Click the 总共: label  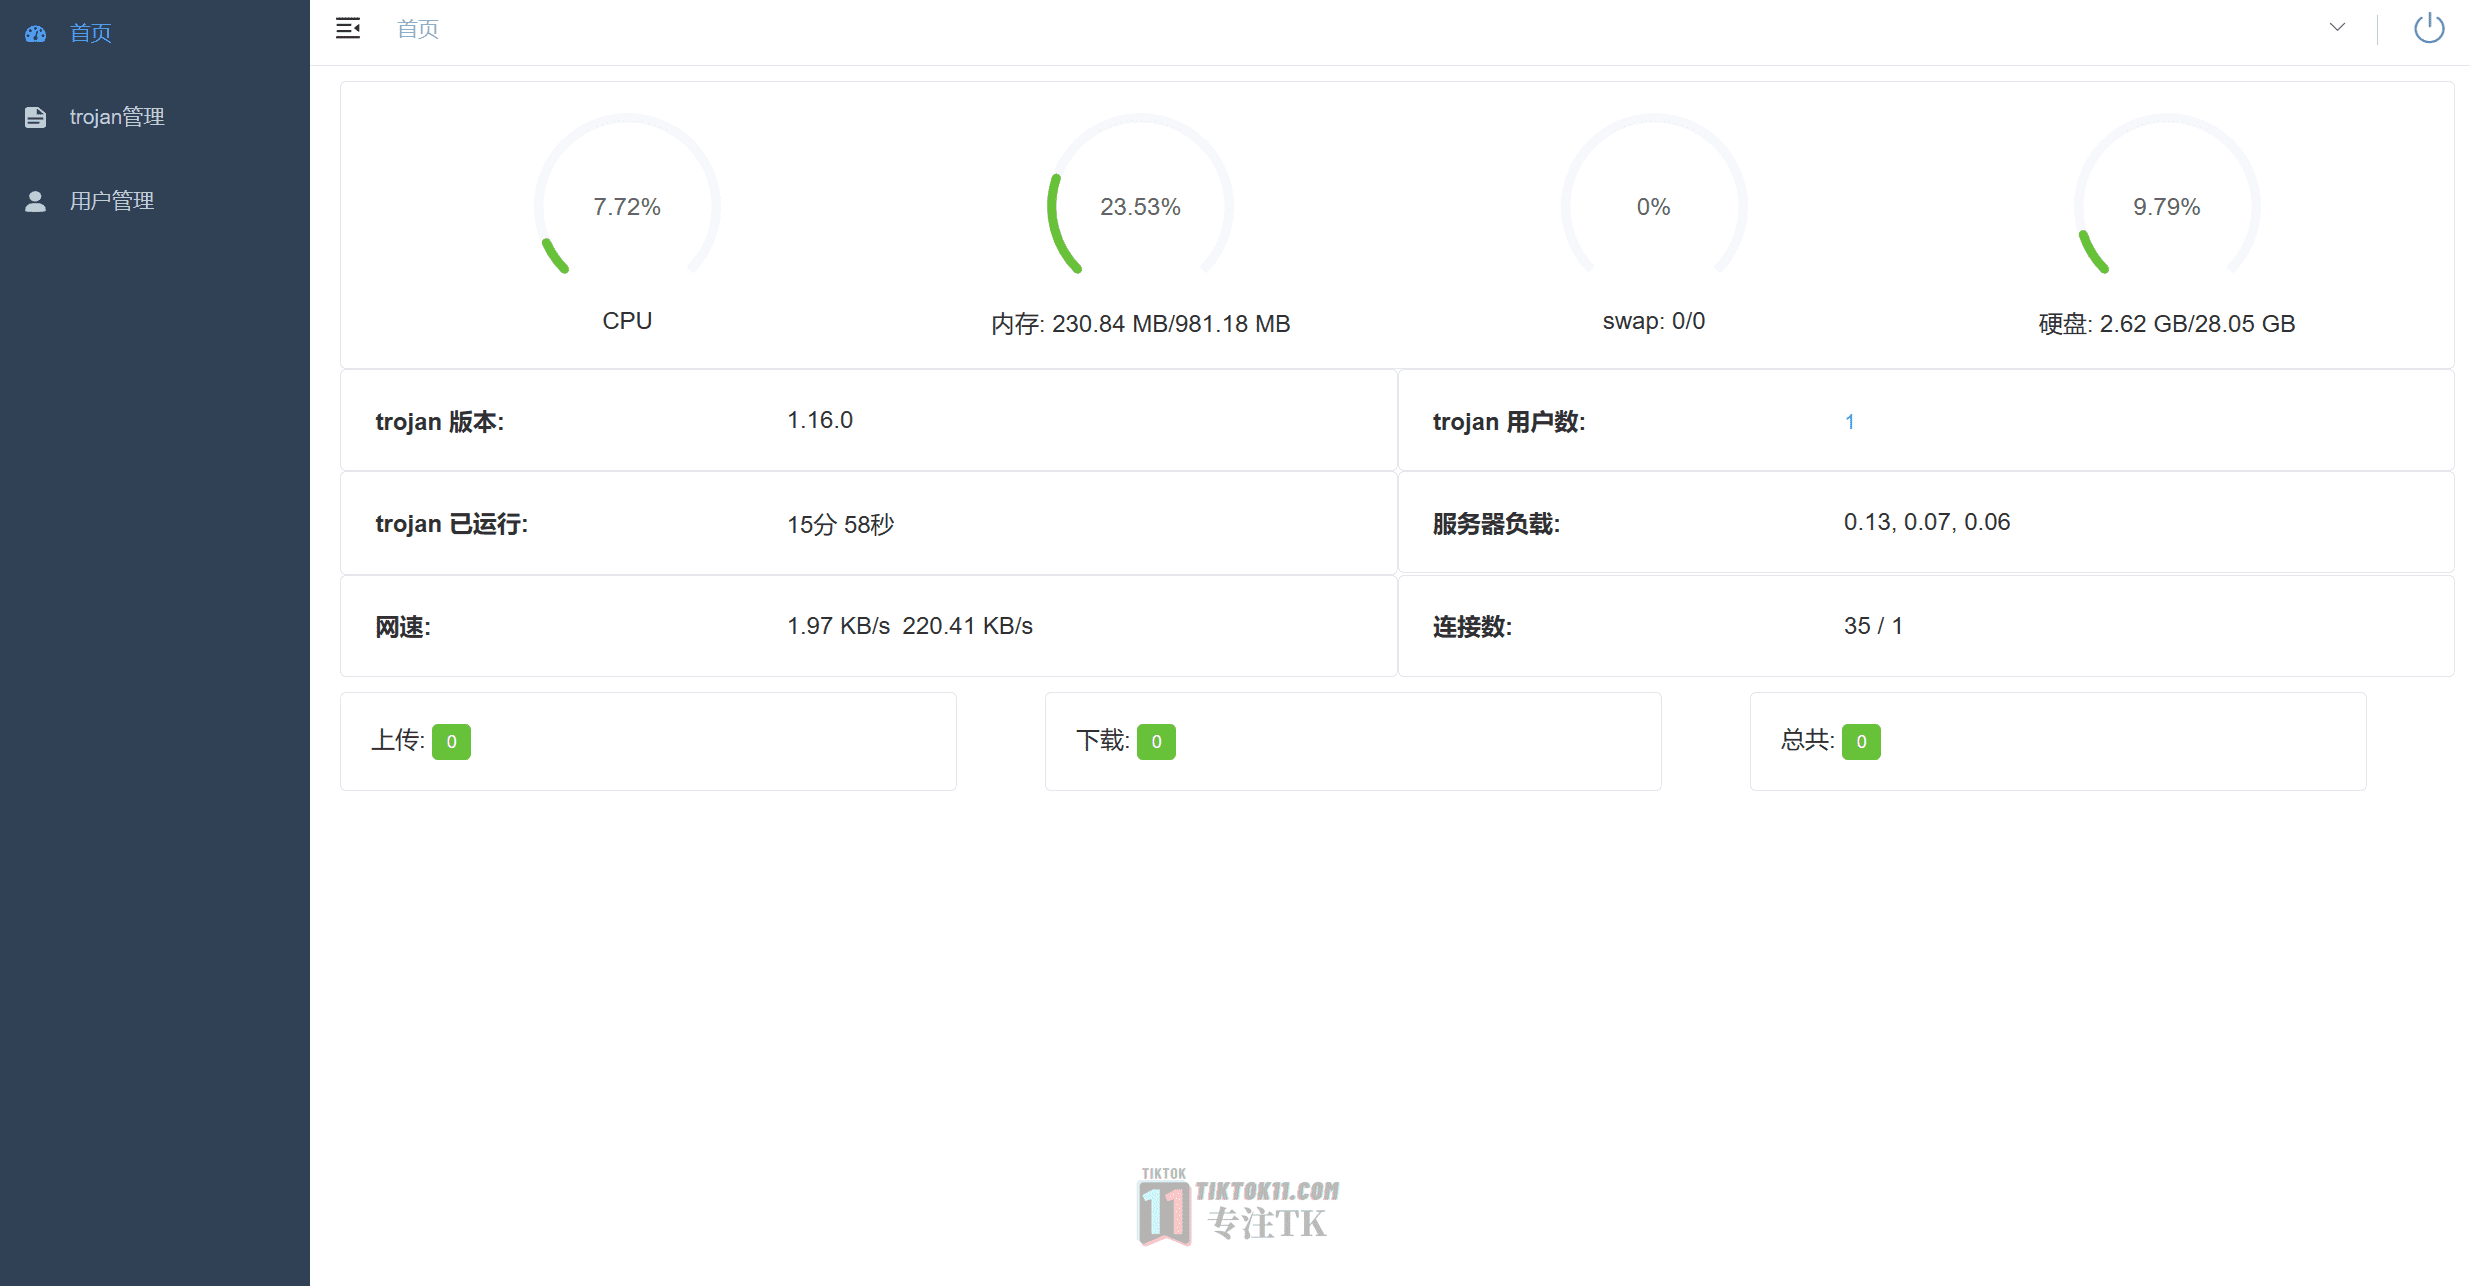[x=1808, y=740]
